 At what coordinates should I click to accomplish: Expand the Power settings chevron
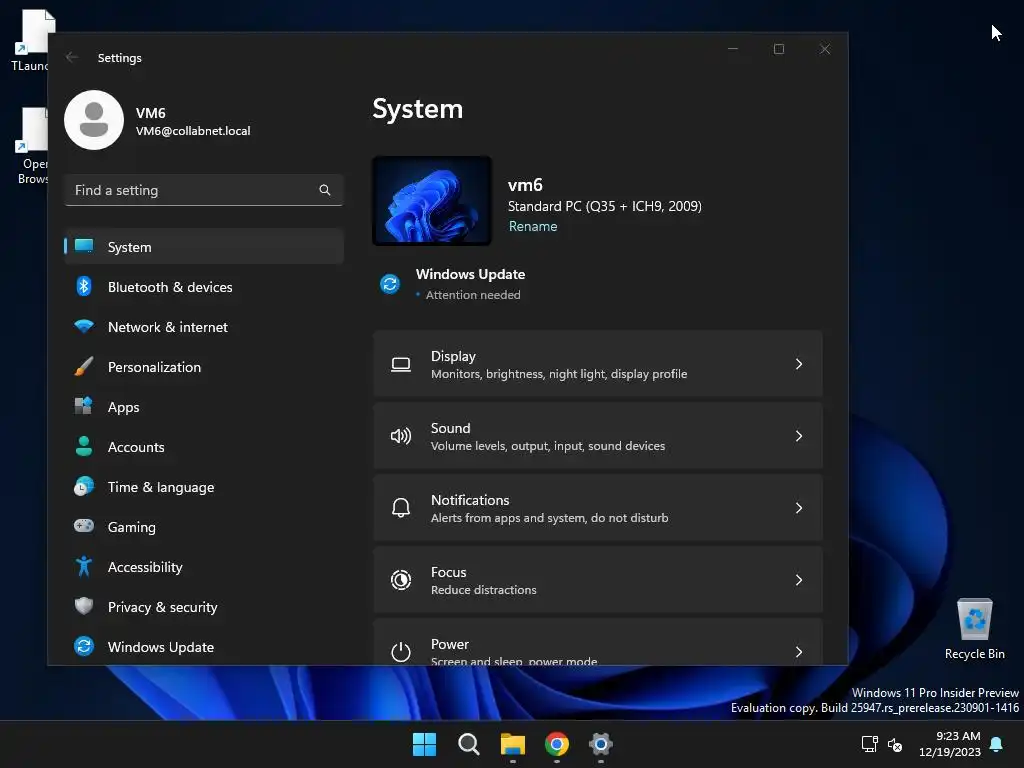tap(799, 651)
